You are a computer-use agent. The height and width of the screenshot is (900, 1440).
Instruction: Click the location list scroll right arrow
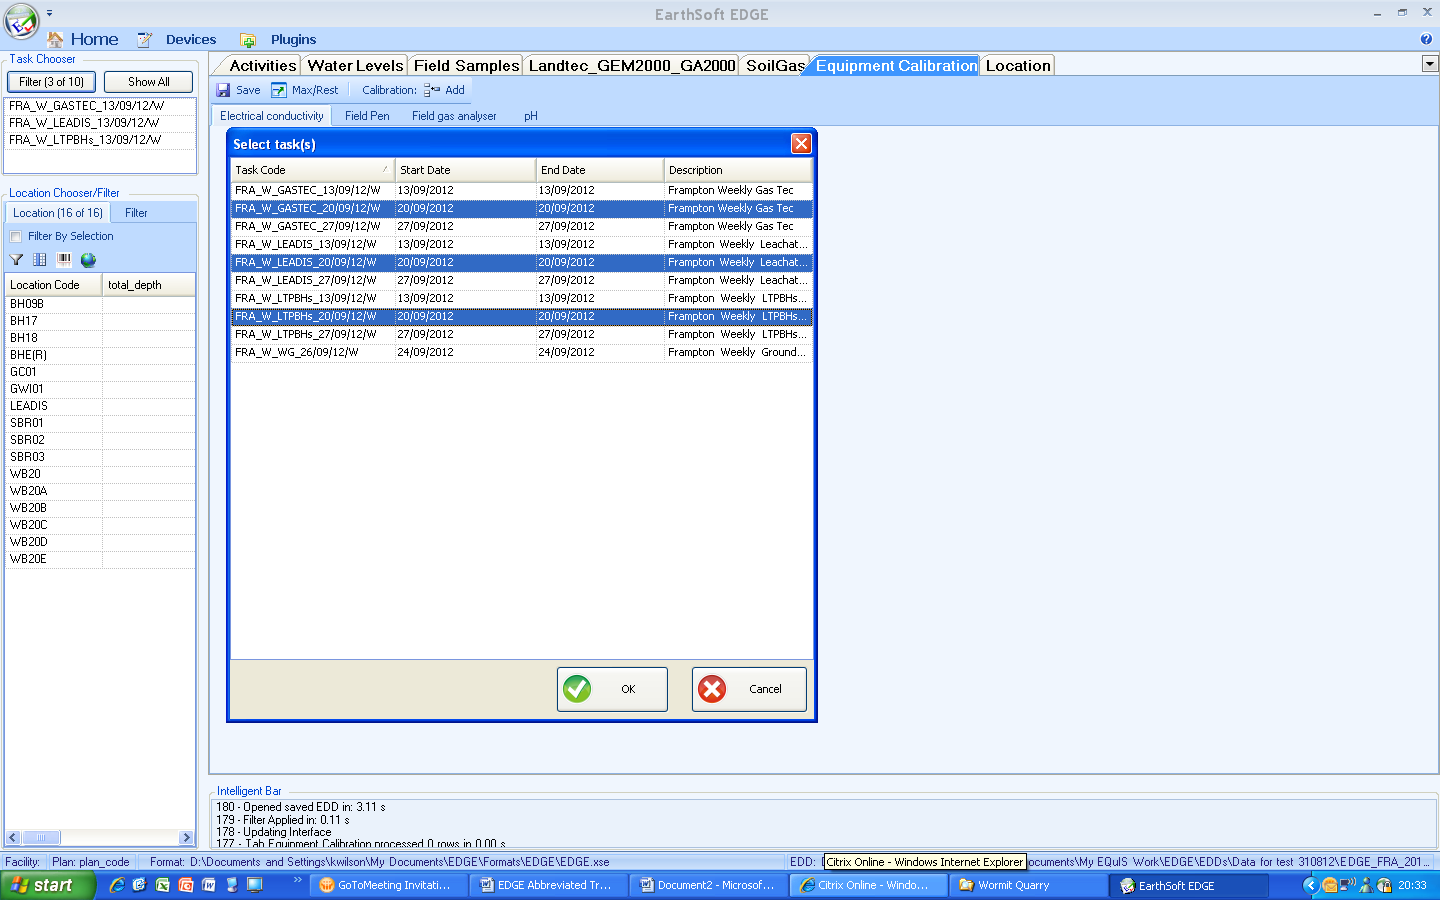point(186,838)
